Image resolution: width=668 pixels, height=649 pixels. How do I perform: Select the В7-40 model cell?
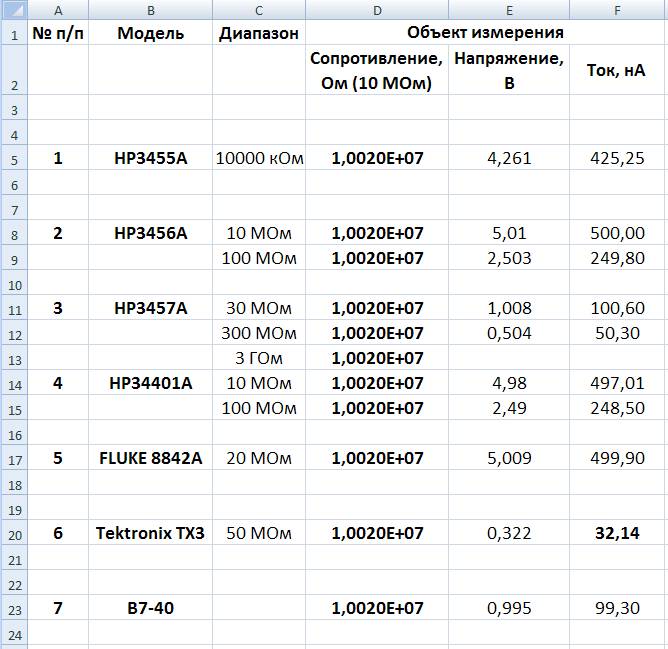click(150, 607)
